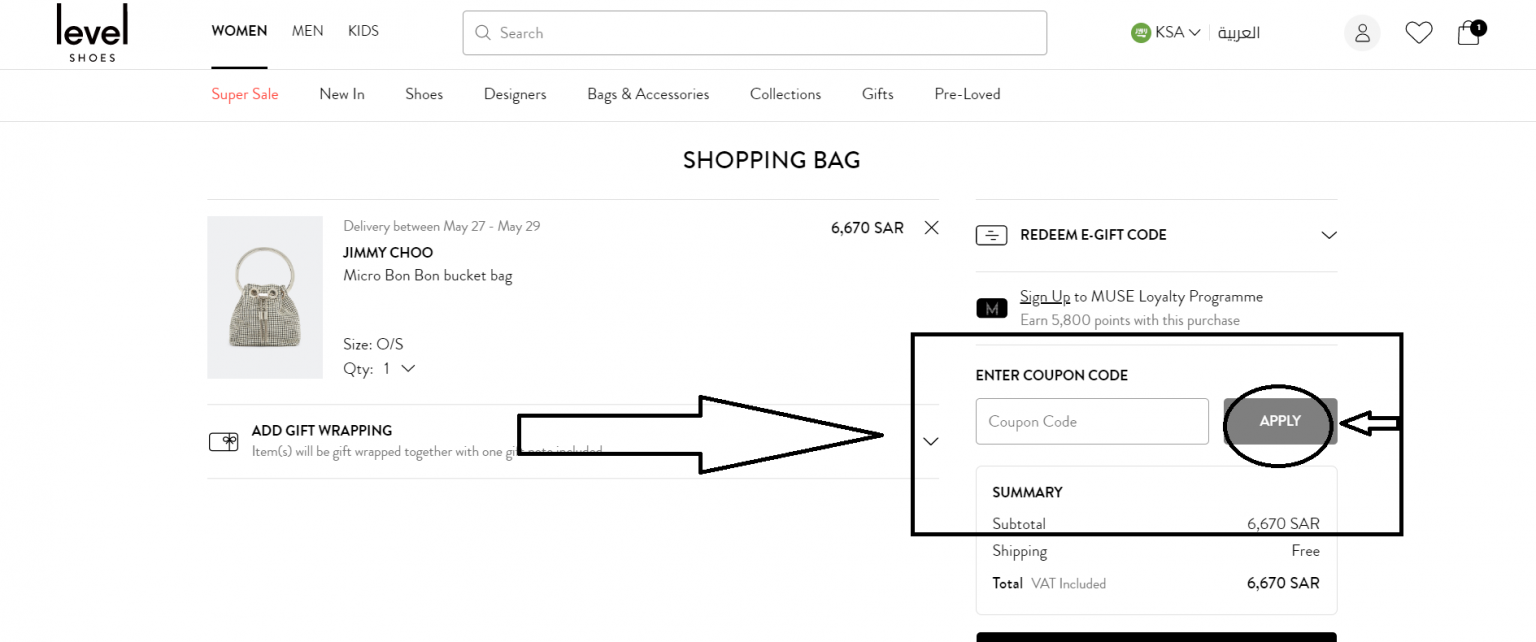Viewport: 1536px width, 642px height.
Task: Click the gift wrapping present icon
Action: (224, 440)
